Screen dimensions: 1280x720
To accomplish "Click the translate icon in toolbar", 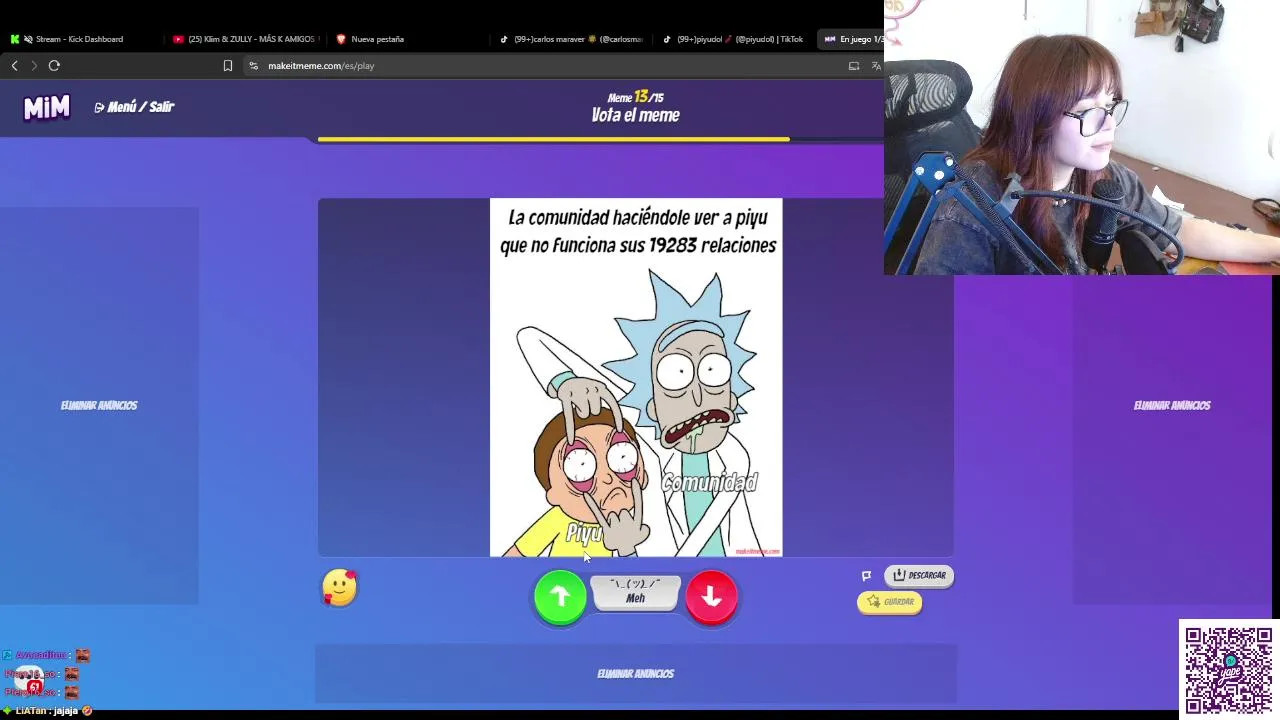I will pyautogui.click(x=876, y=66).
